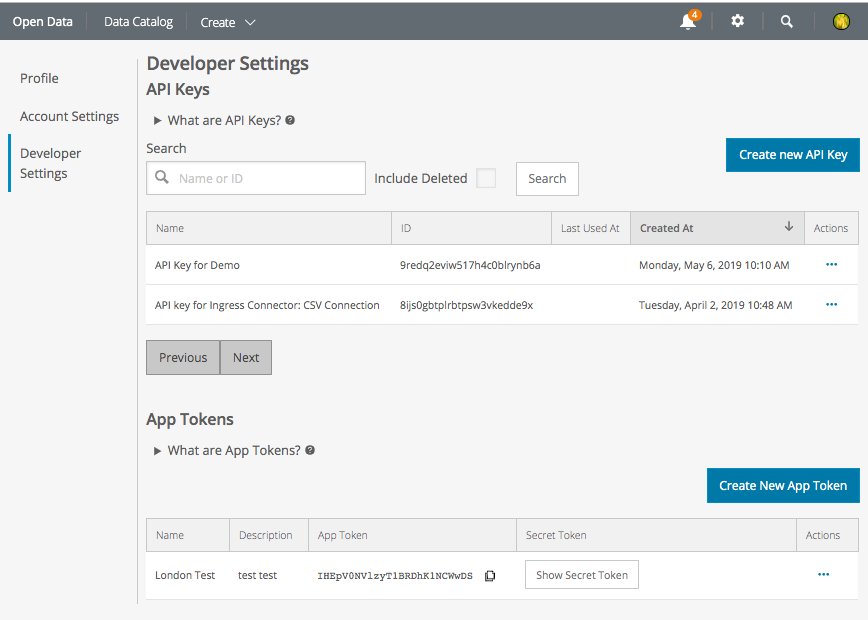Click the Search button for API keys
The width and height of the screenshot is (868, 620).
tap(547, 179)
